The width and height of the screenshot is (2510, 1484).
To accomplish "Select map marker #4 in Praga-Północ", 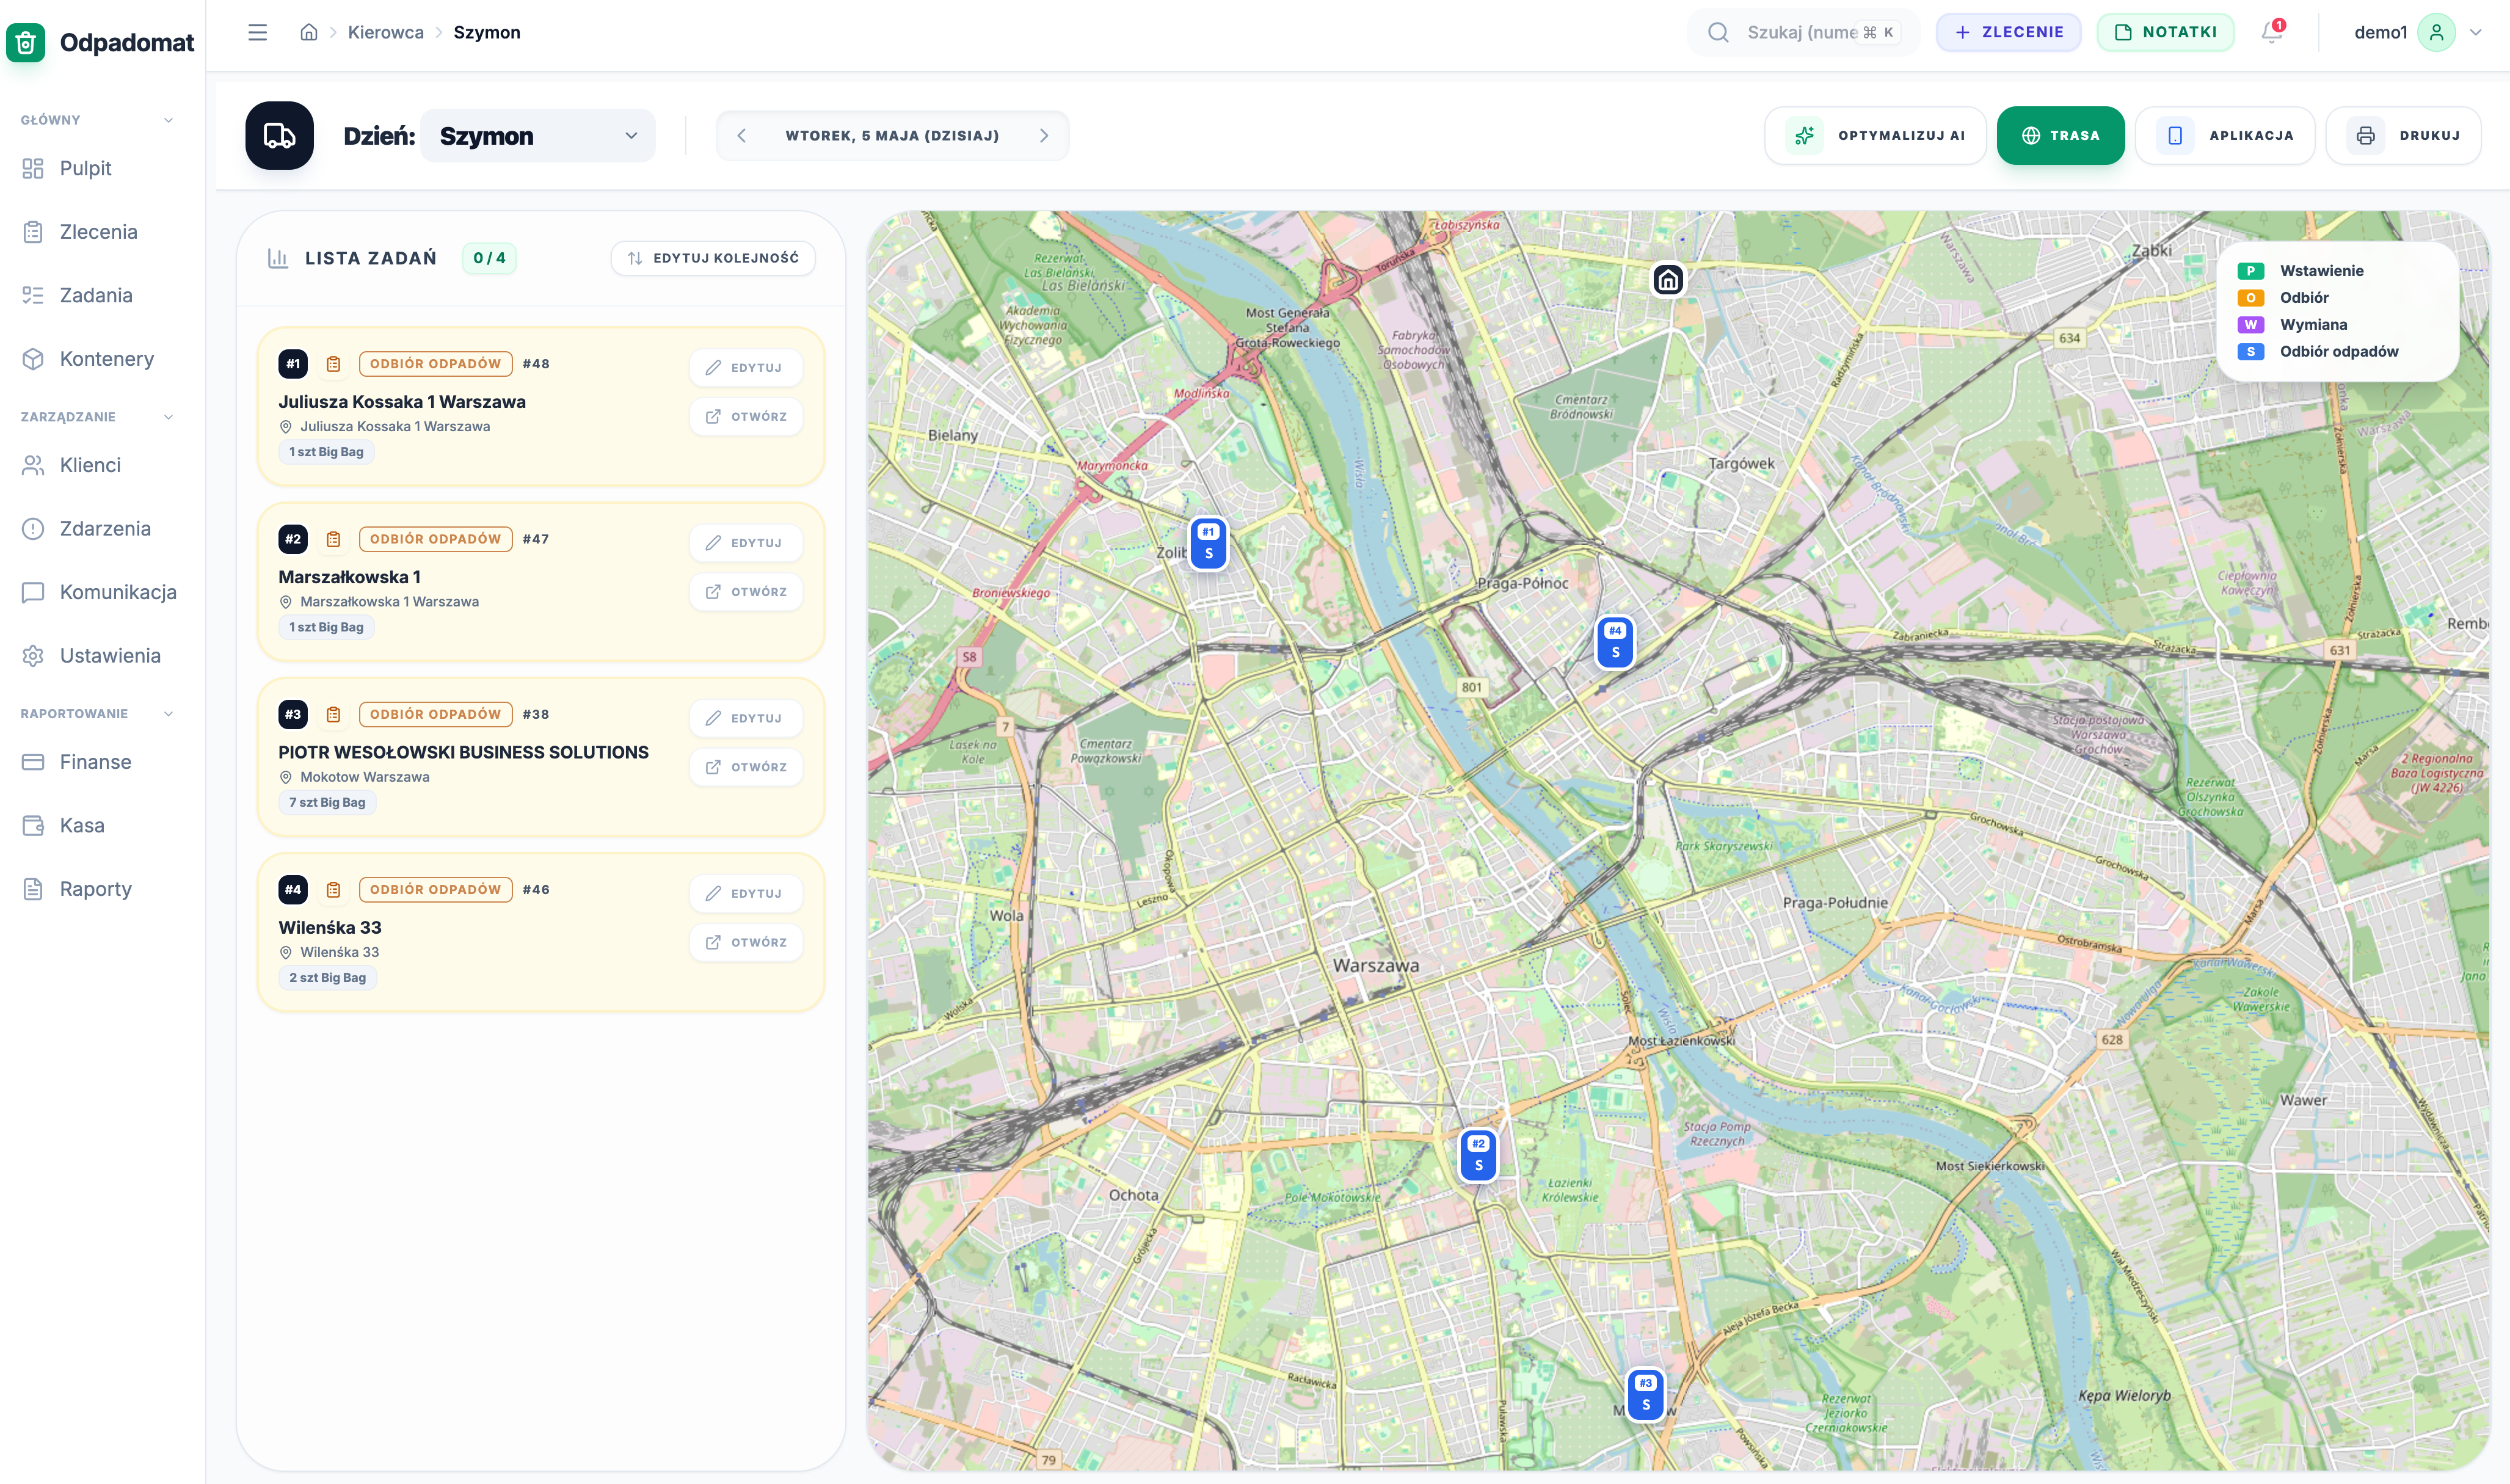I will click(1615, 642).
